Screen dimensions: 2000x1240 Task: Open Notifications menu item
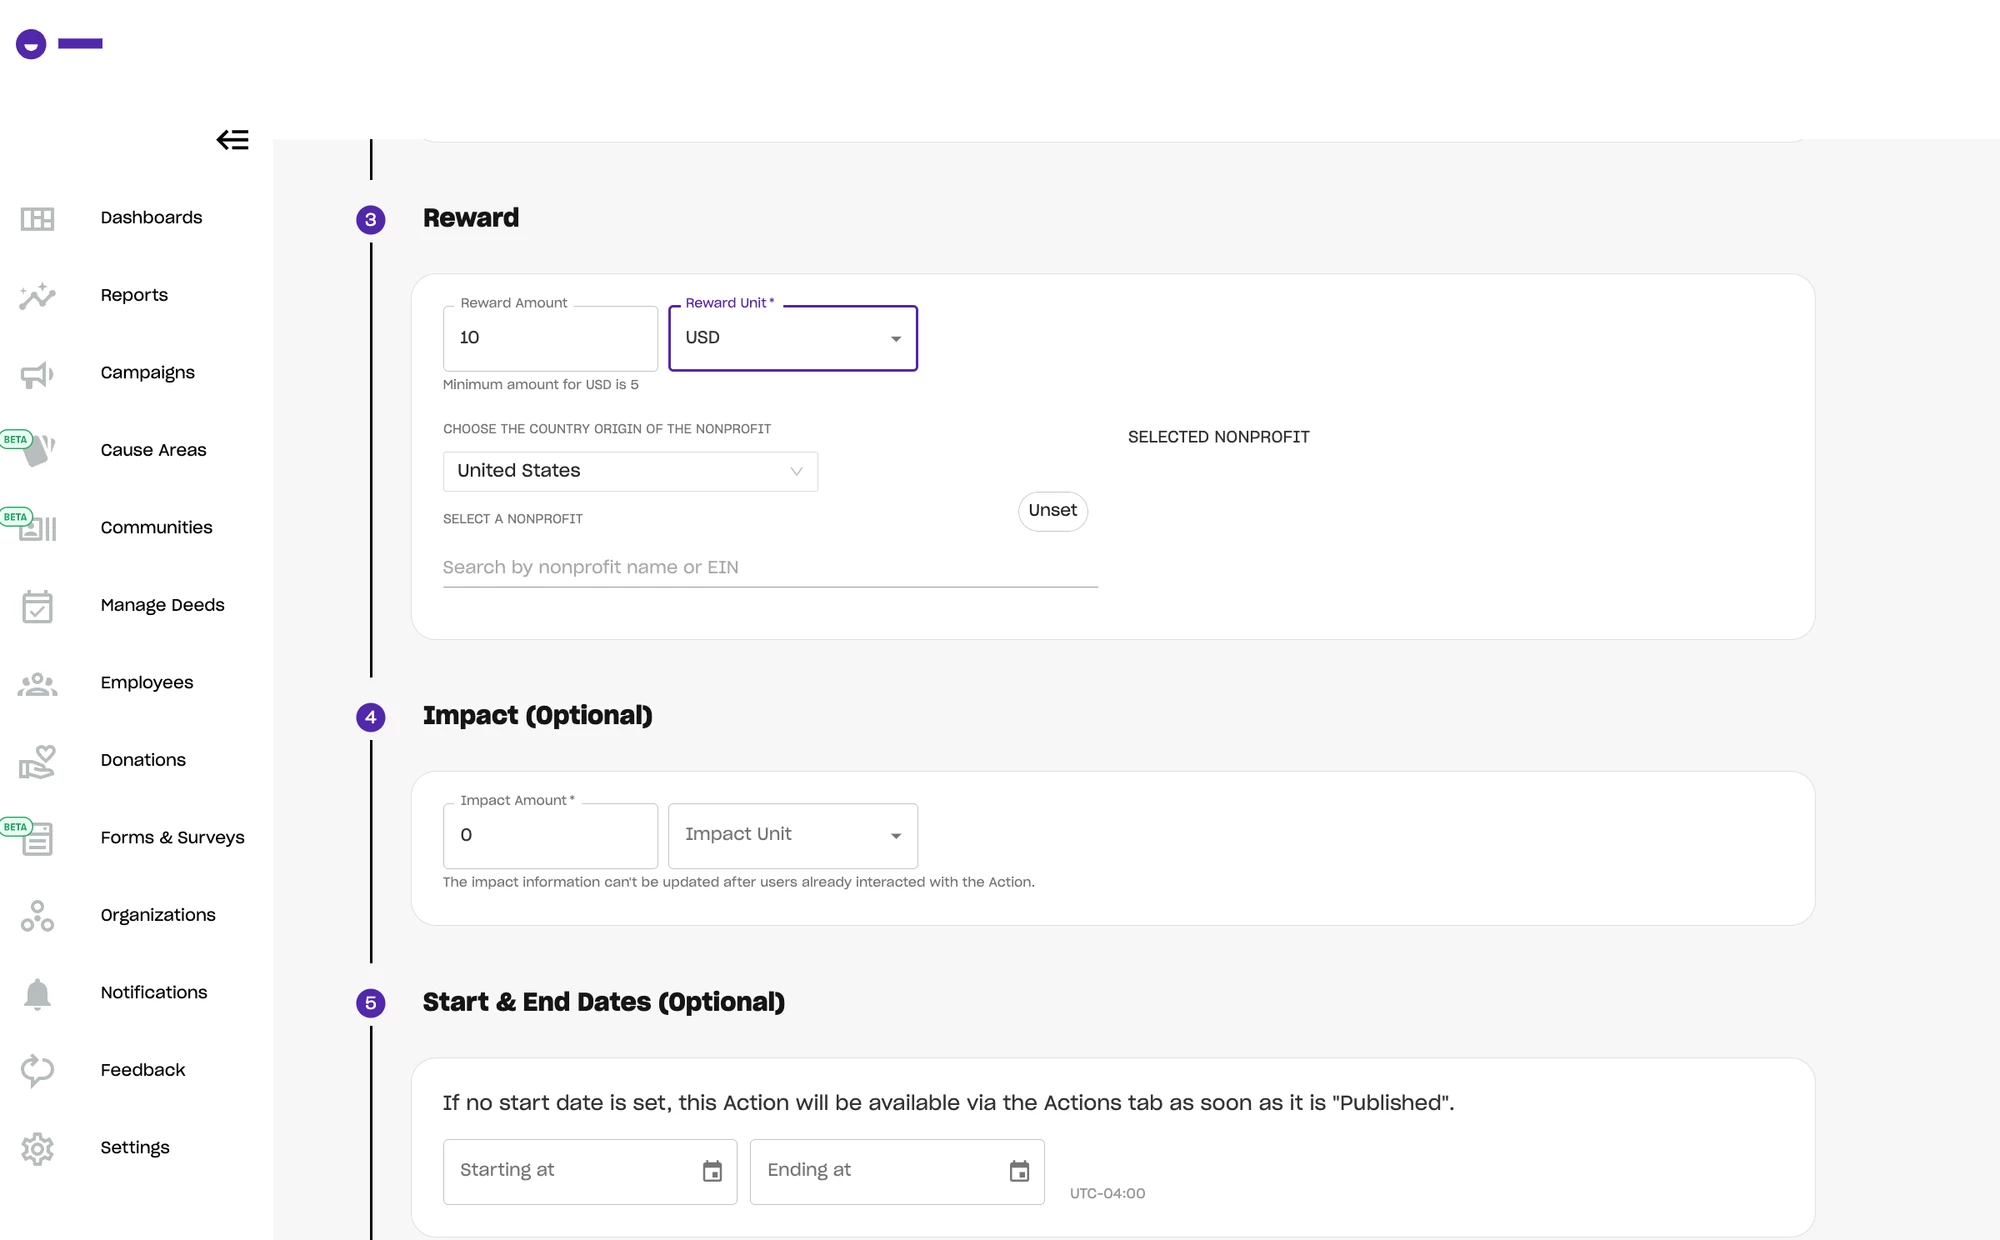154,993
